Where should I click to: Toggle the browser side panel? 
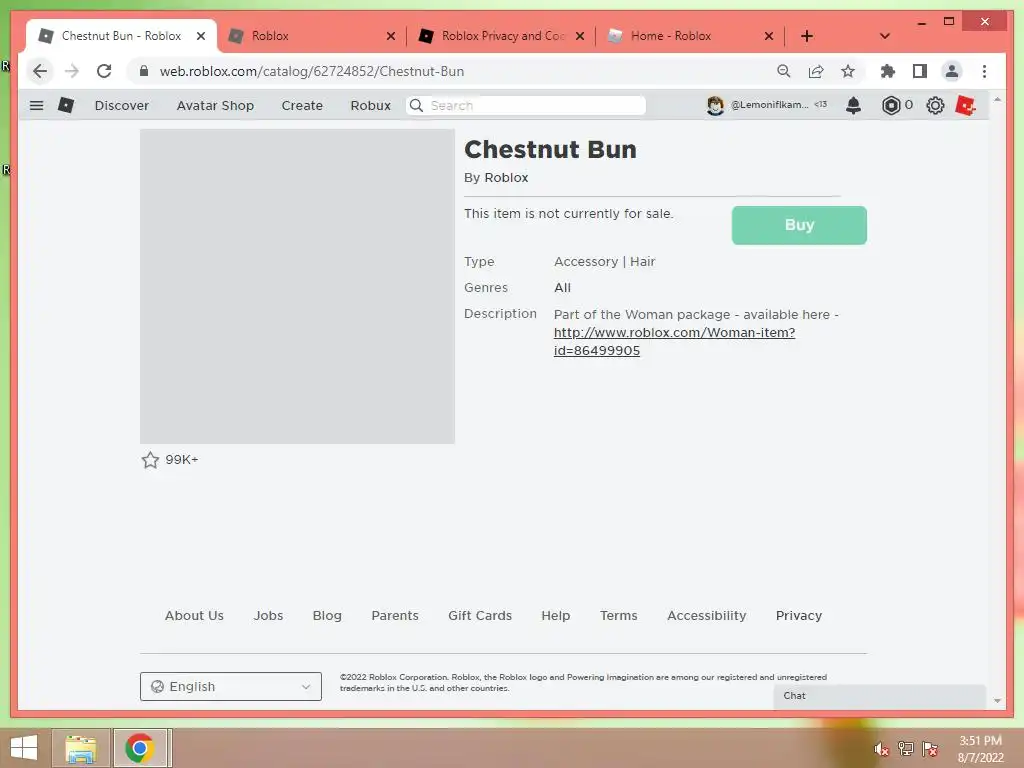coord(920,71)
